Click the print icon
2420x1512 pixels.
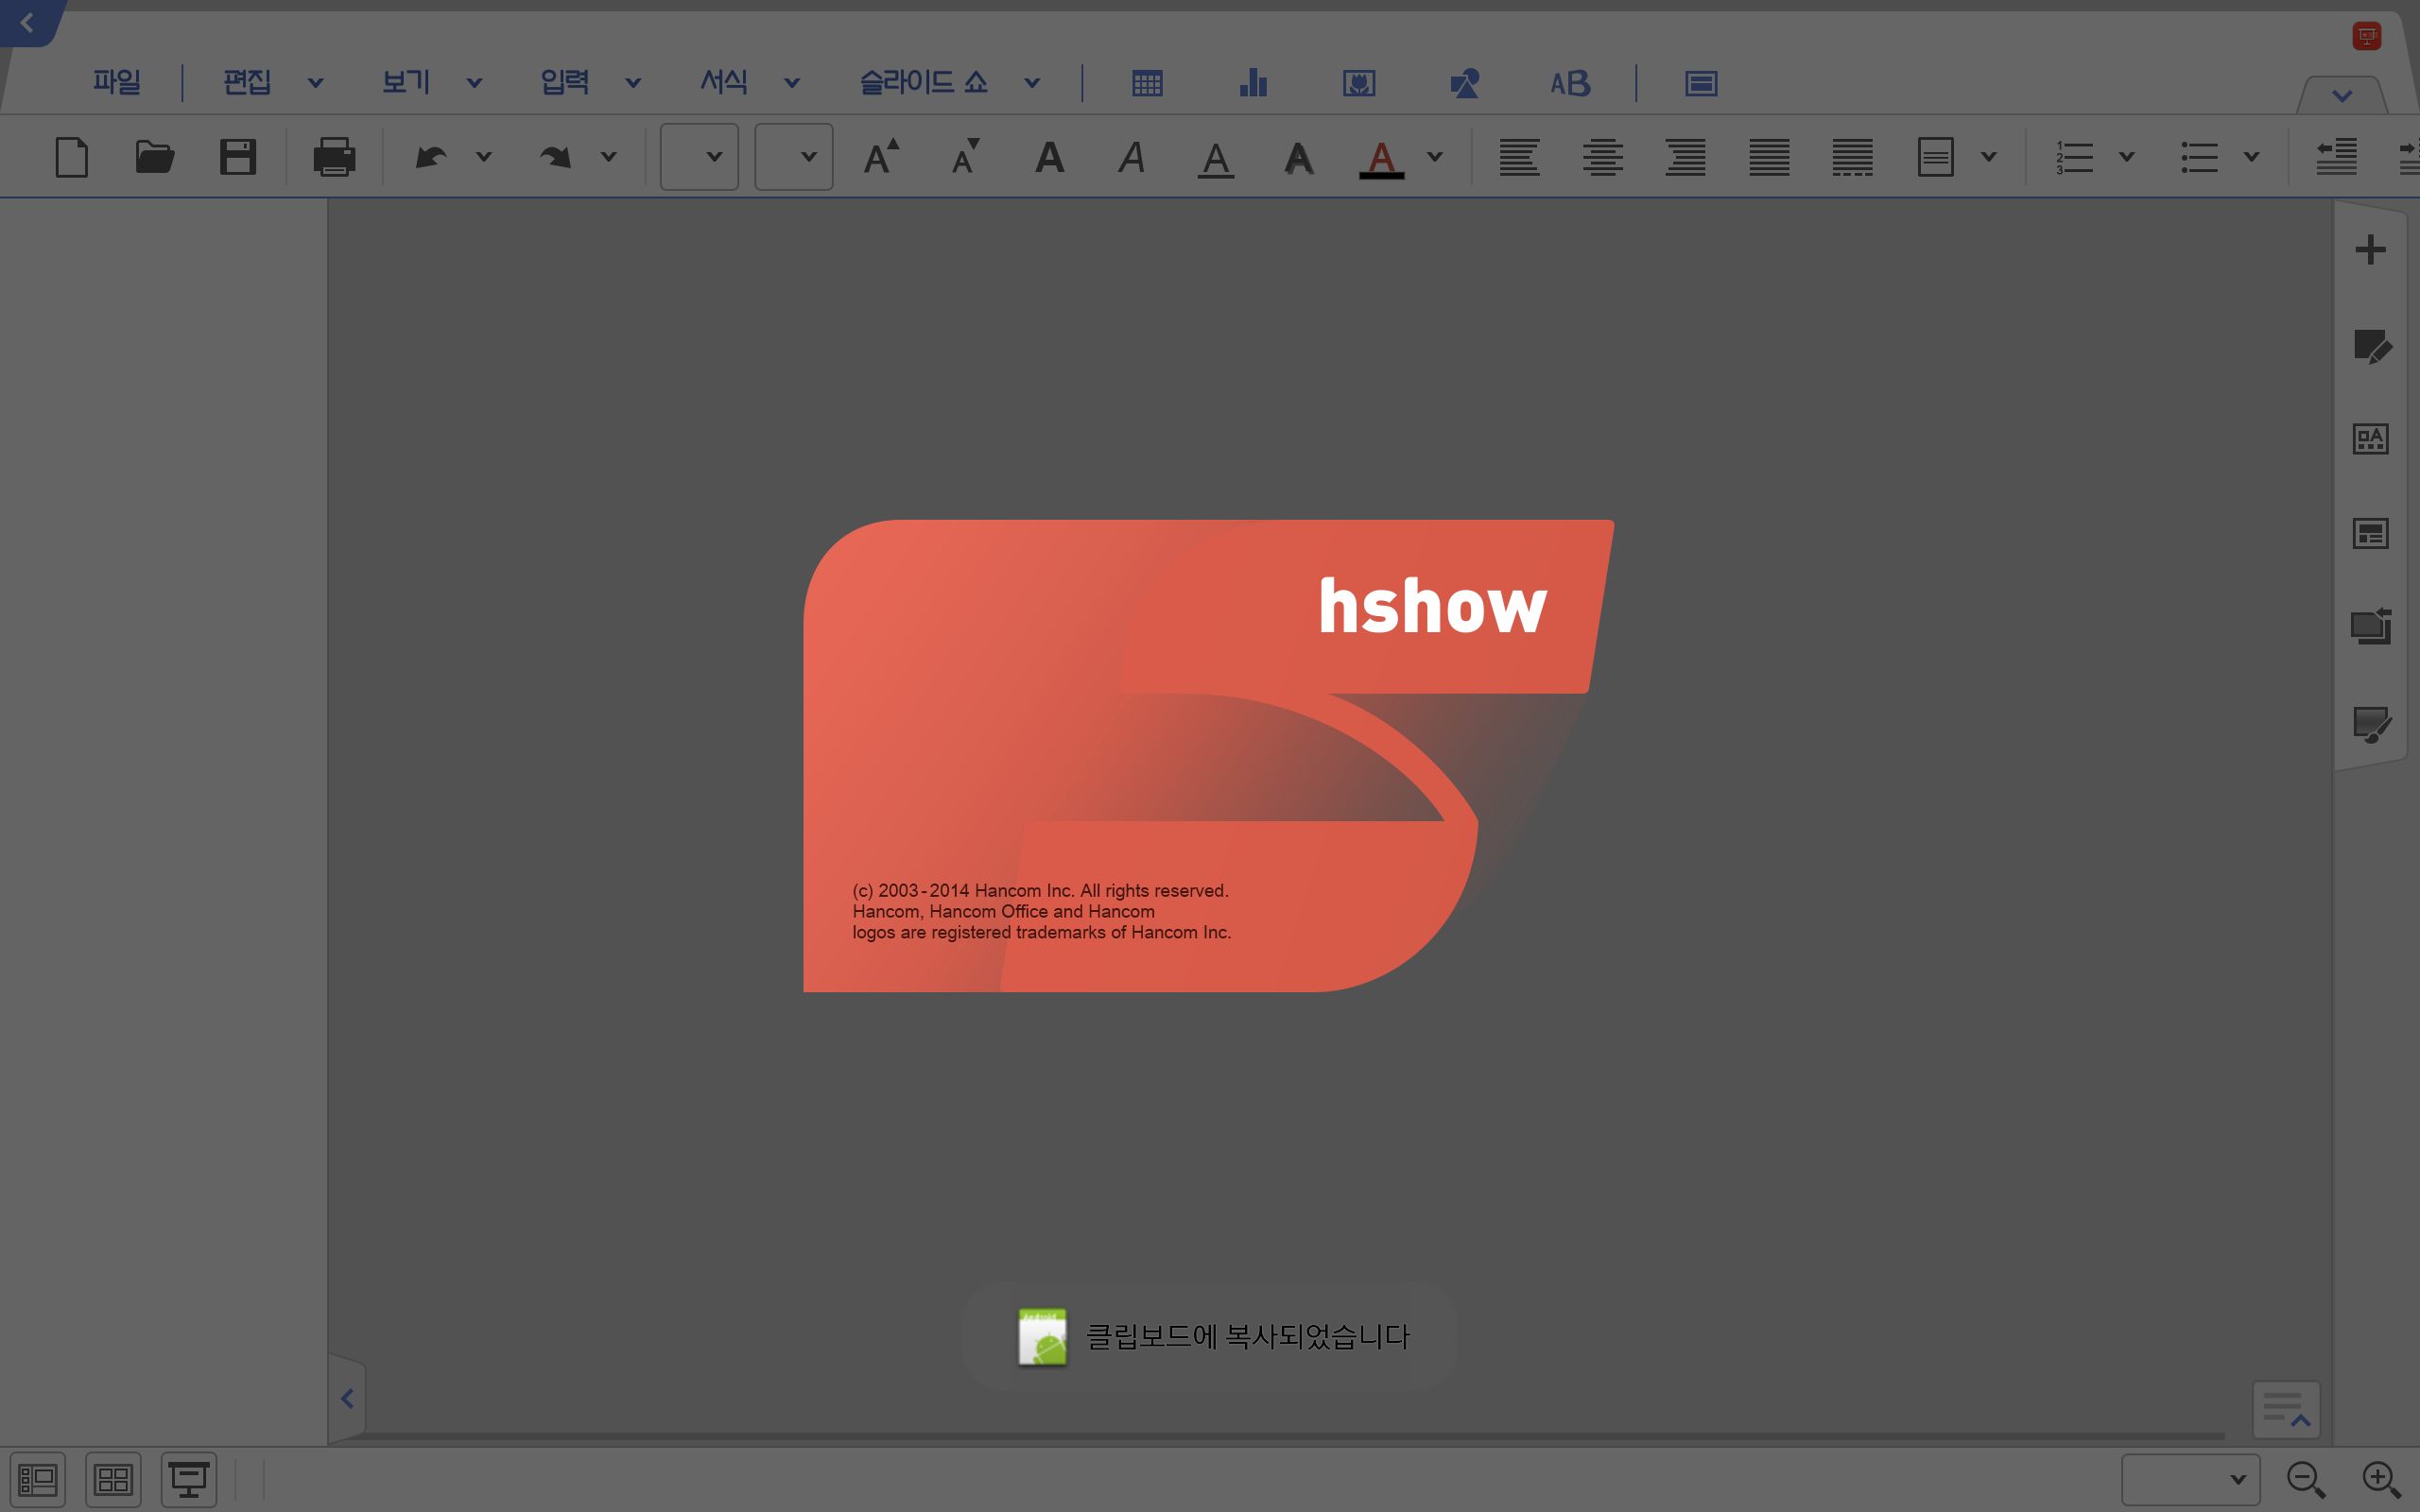point(334,157)
